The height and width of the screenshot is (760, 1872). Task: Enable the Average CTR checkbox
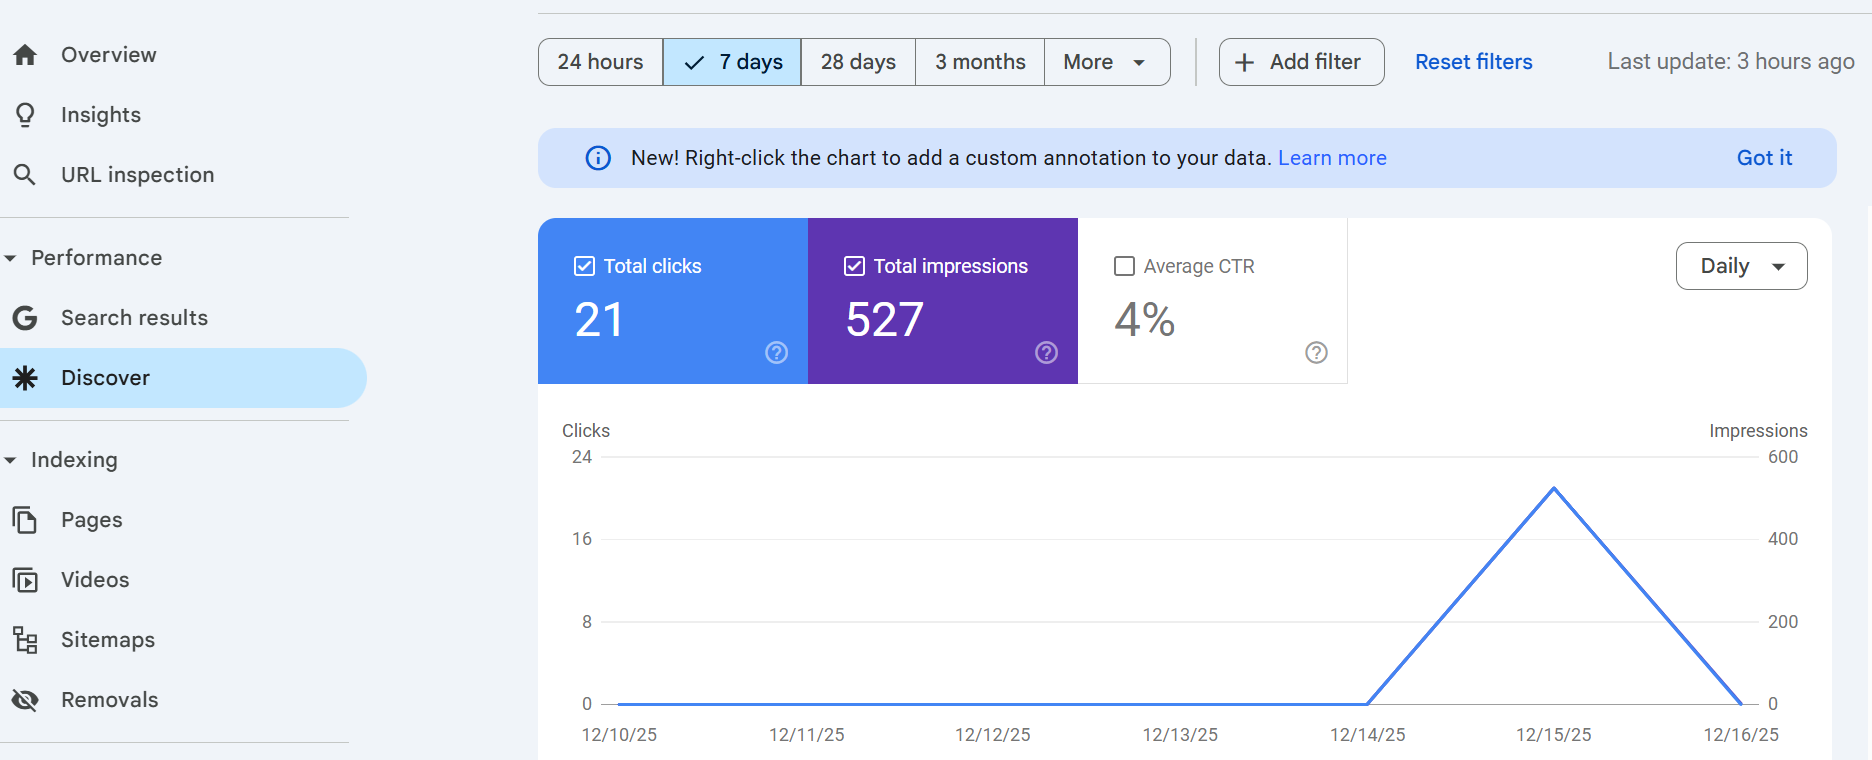coord(1125,266)
